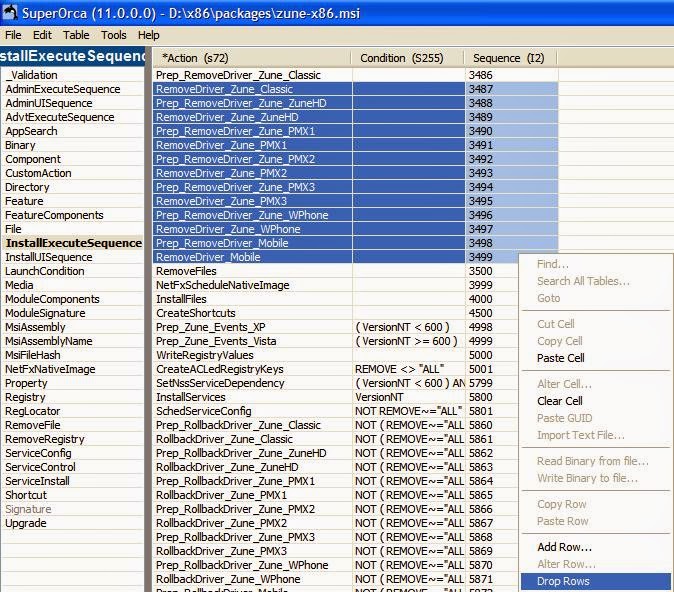Select the RollbackDriver_Zune_PMX3 action row

tap(252, 551)
